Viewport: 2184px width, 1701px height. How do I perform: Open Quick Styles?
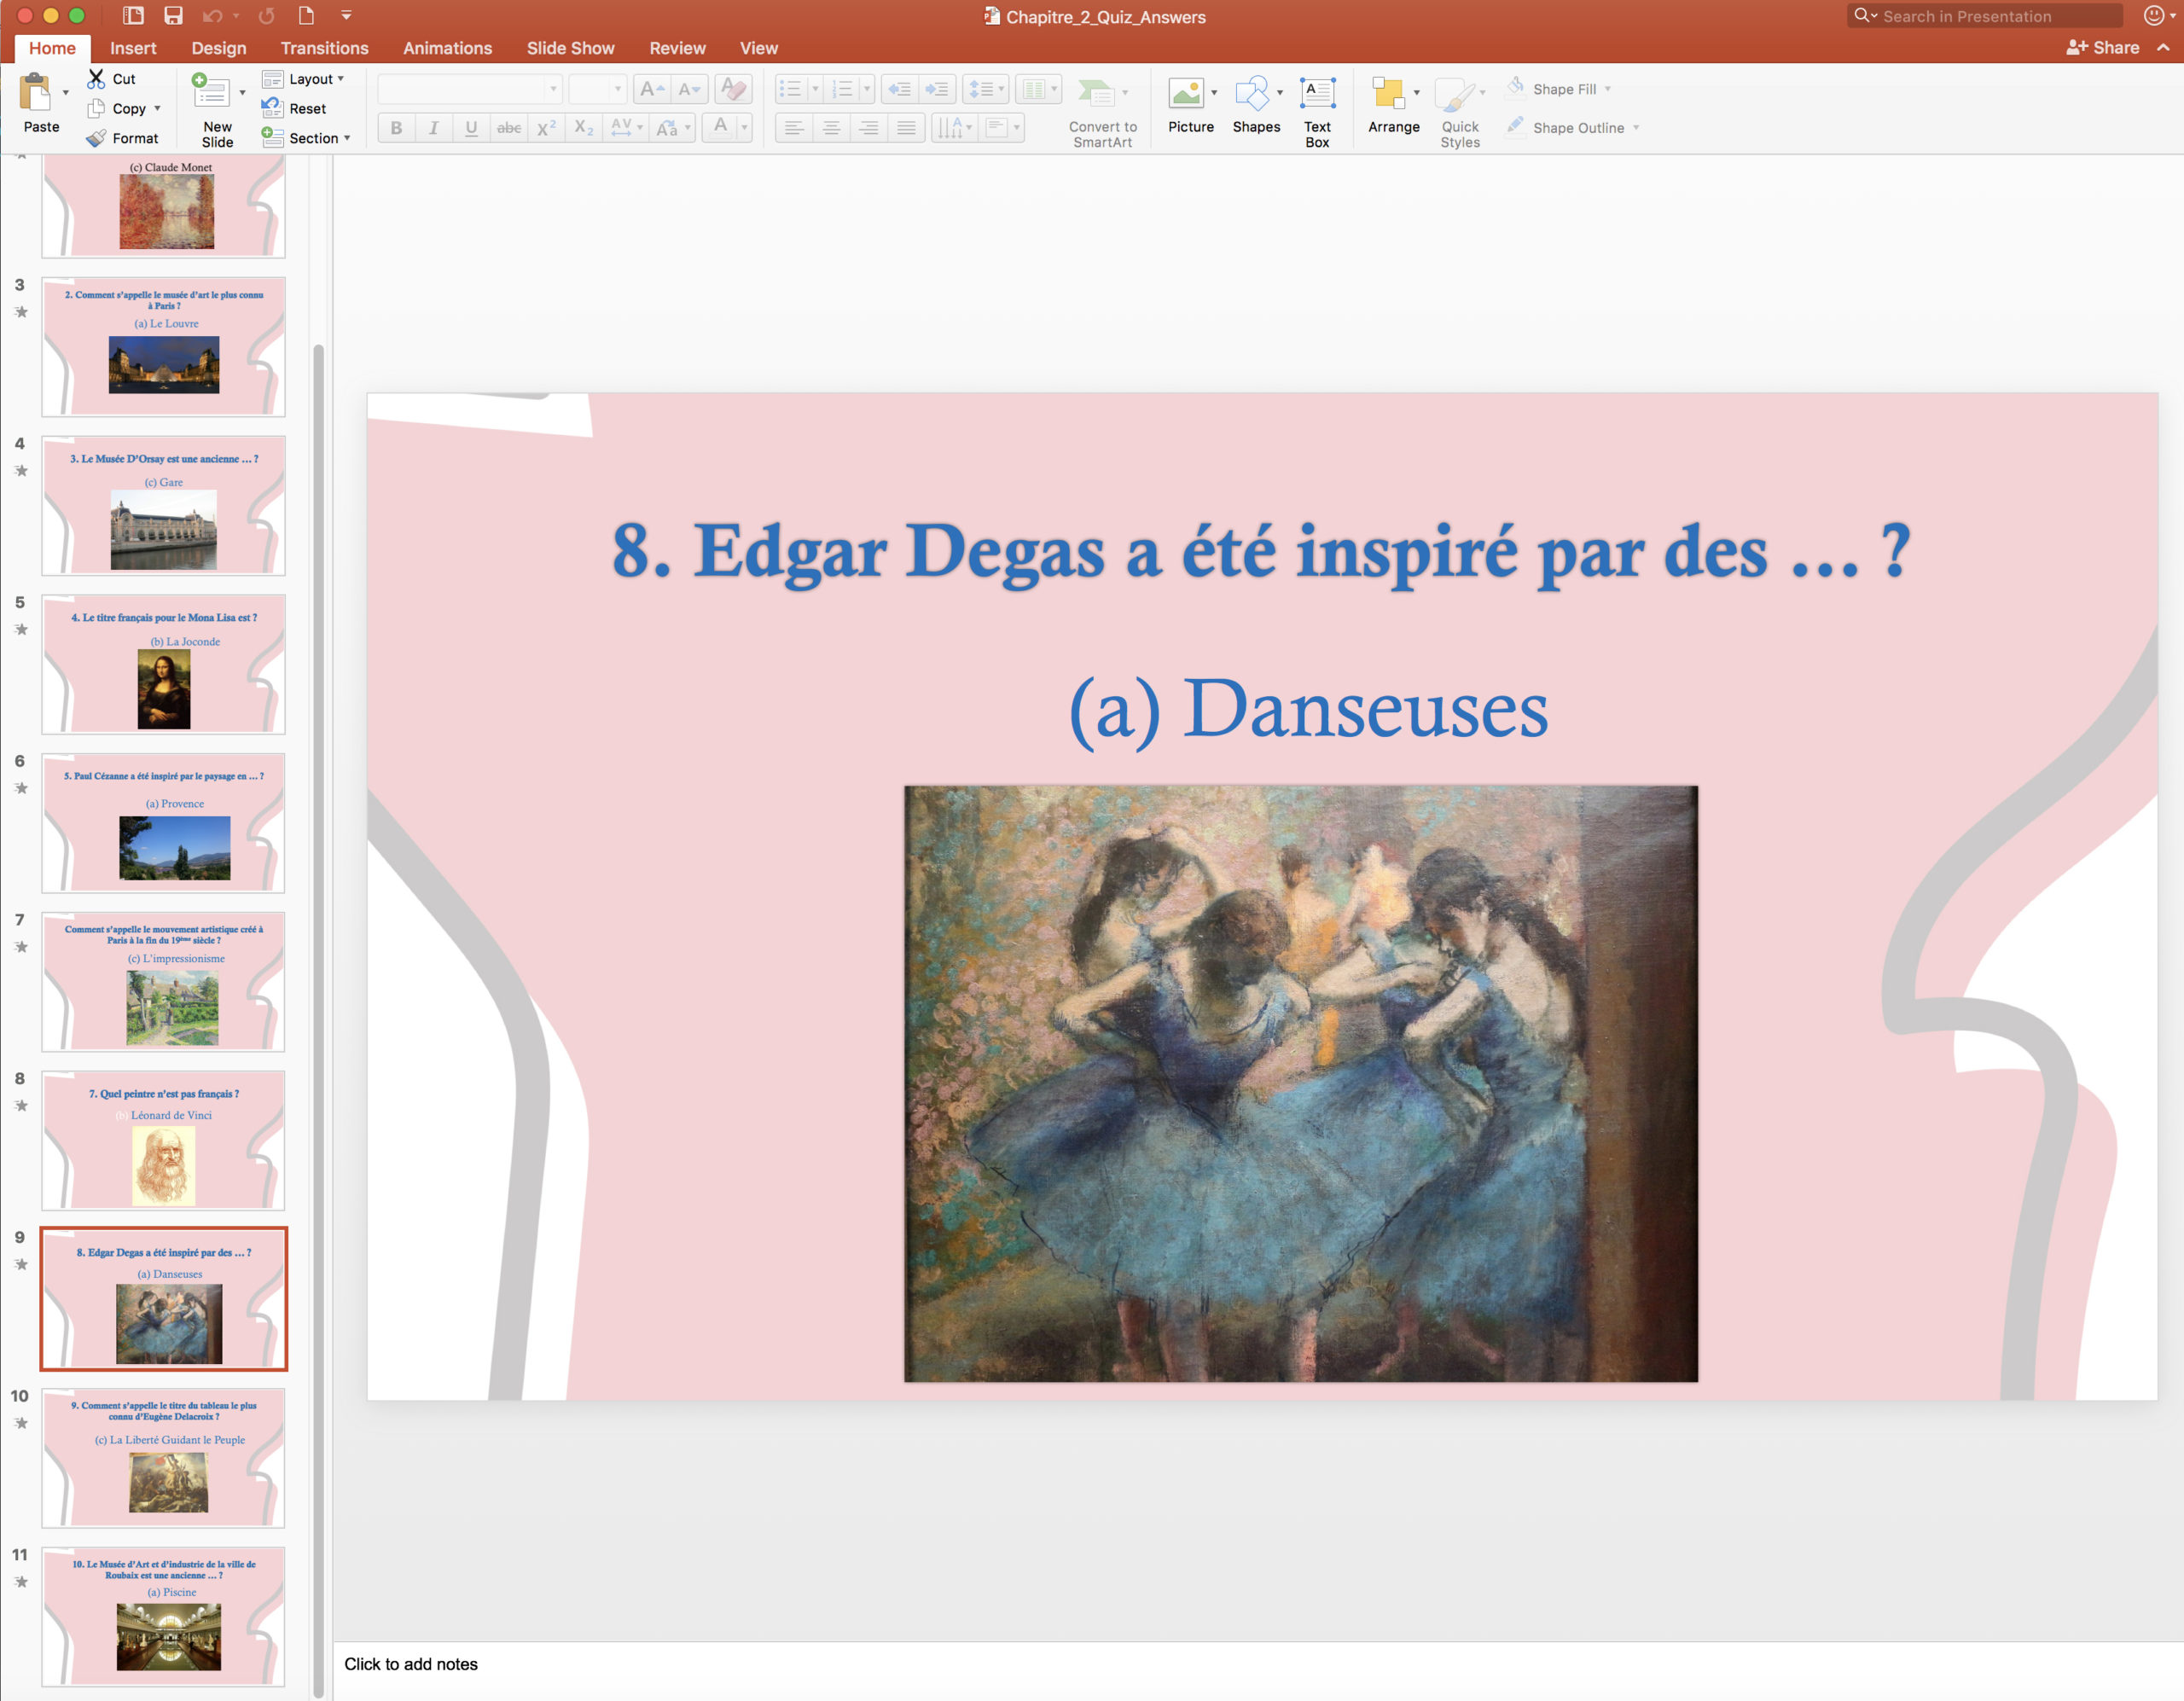(x=1459, y=112)
